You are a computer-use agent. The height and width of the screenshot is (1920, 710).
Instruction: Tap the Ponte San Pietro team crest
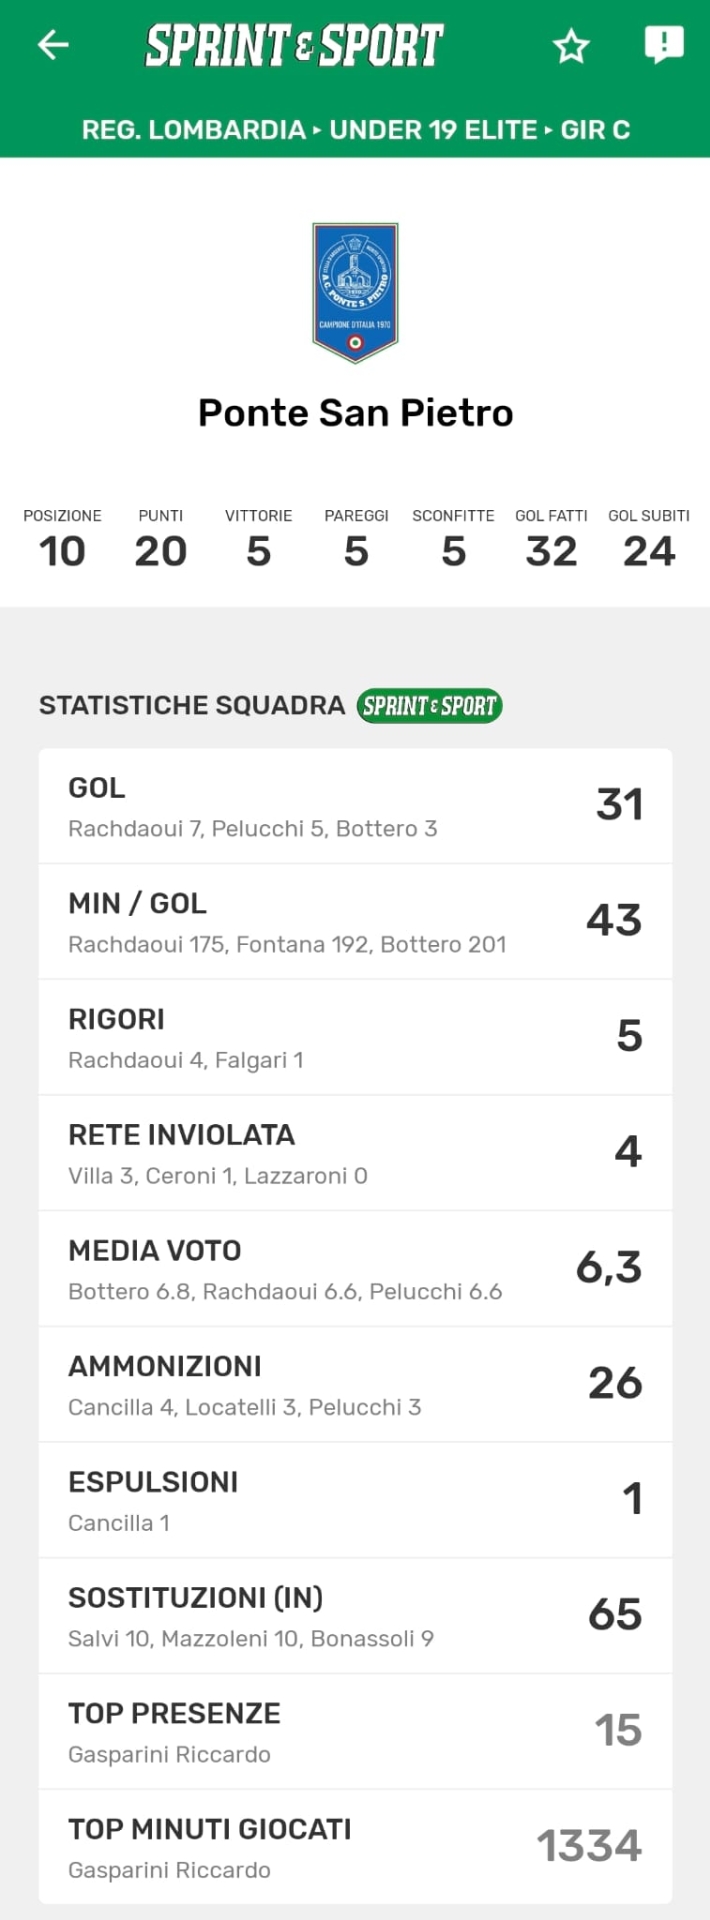point(355,292)
